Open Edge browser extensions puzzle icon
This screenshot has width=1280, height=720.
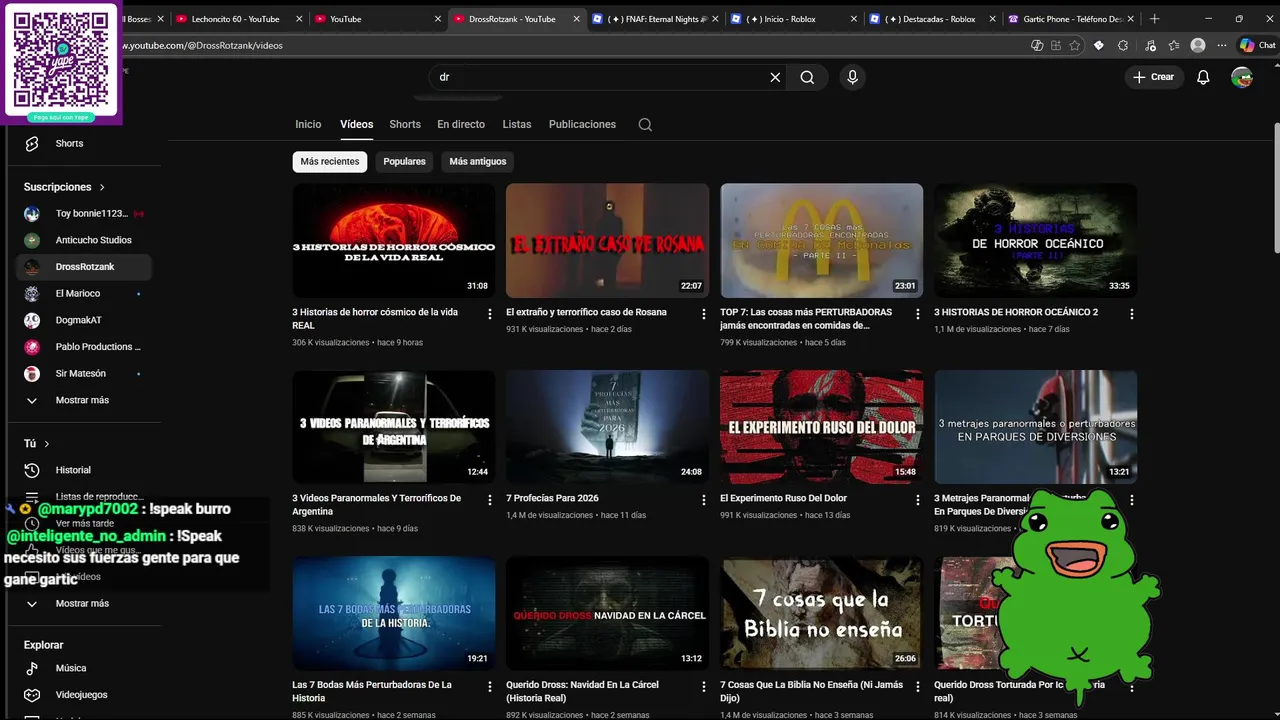click(1123, 45)
